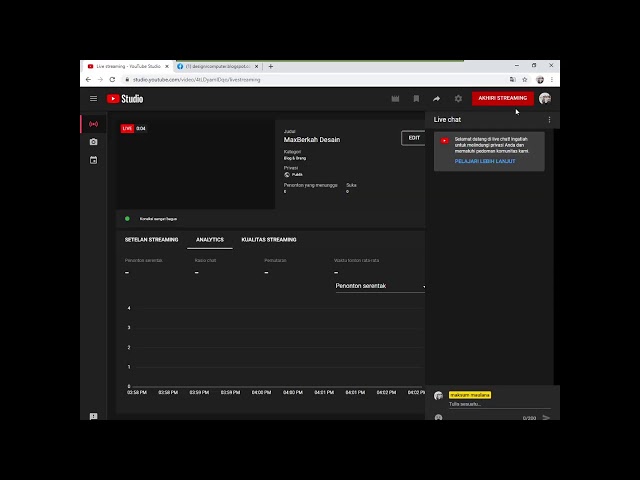Open stream settings gear icon
Viewport: 640px width, 480px height.
(x=458, y=98)
